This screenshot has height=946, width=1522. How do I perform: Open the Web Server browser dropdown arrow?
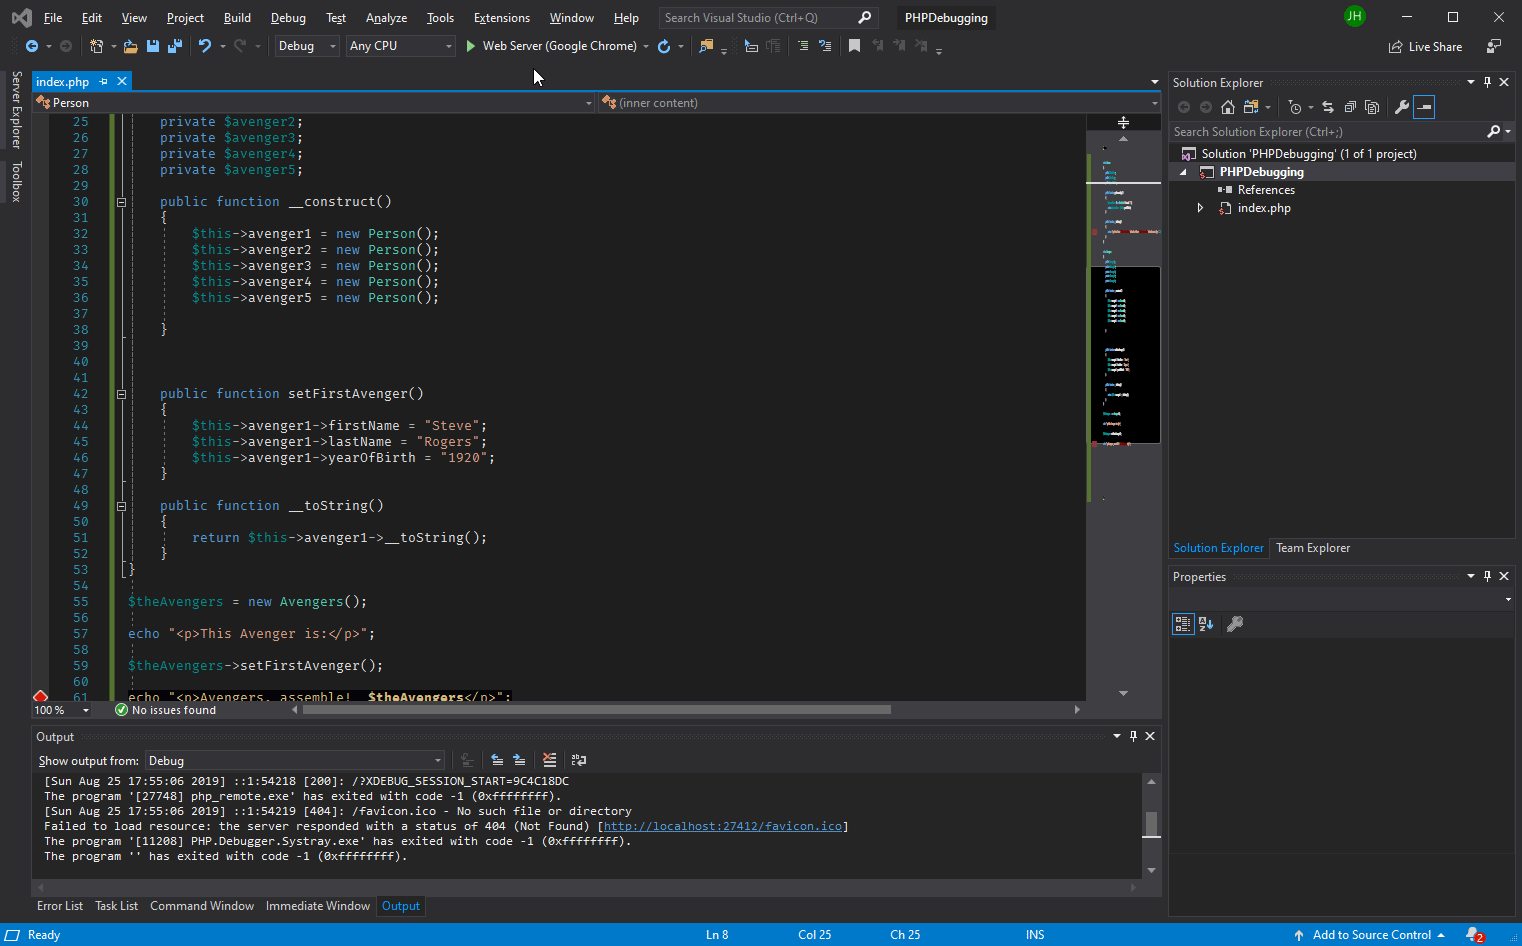click(646, 46)
